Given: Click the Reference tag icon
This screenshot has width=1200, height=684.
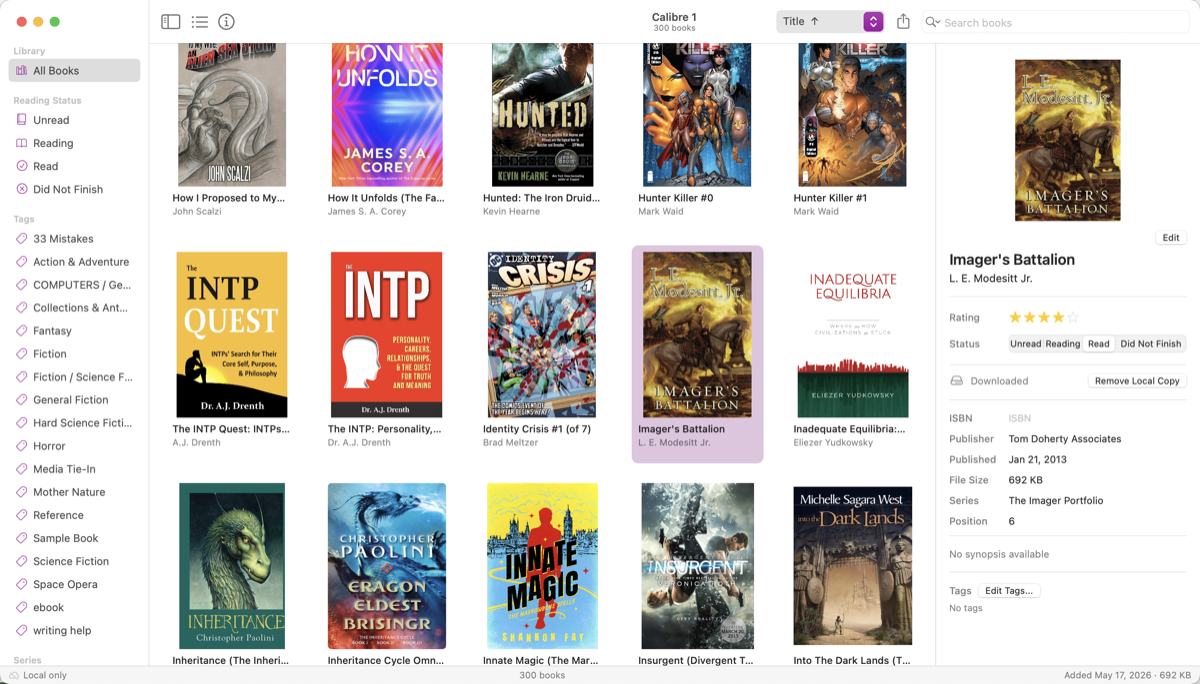Looking at the screenshot, I should tap(22, 515).
